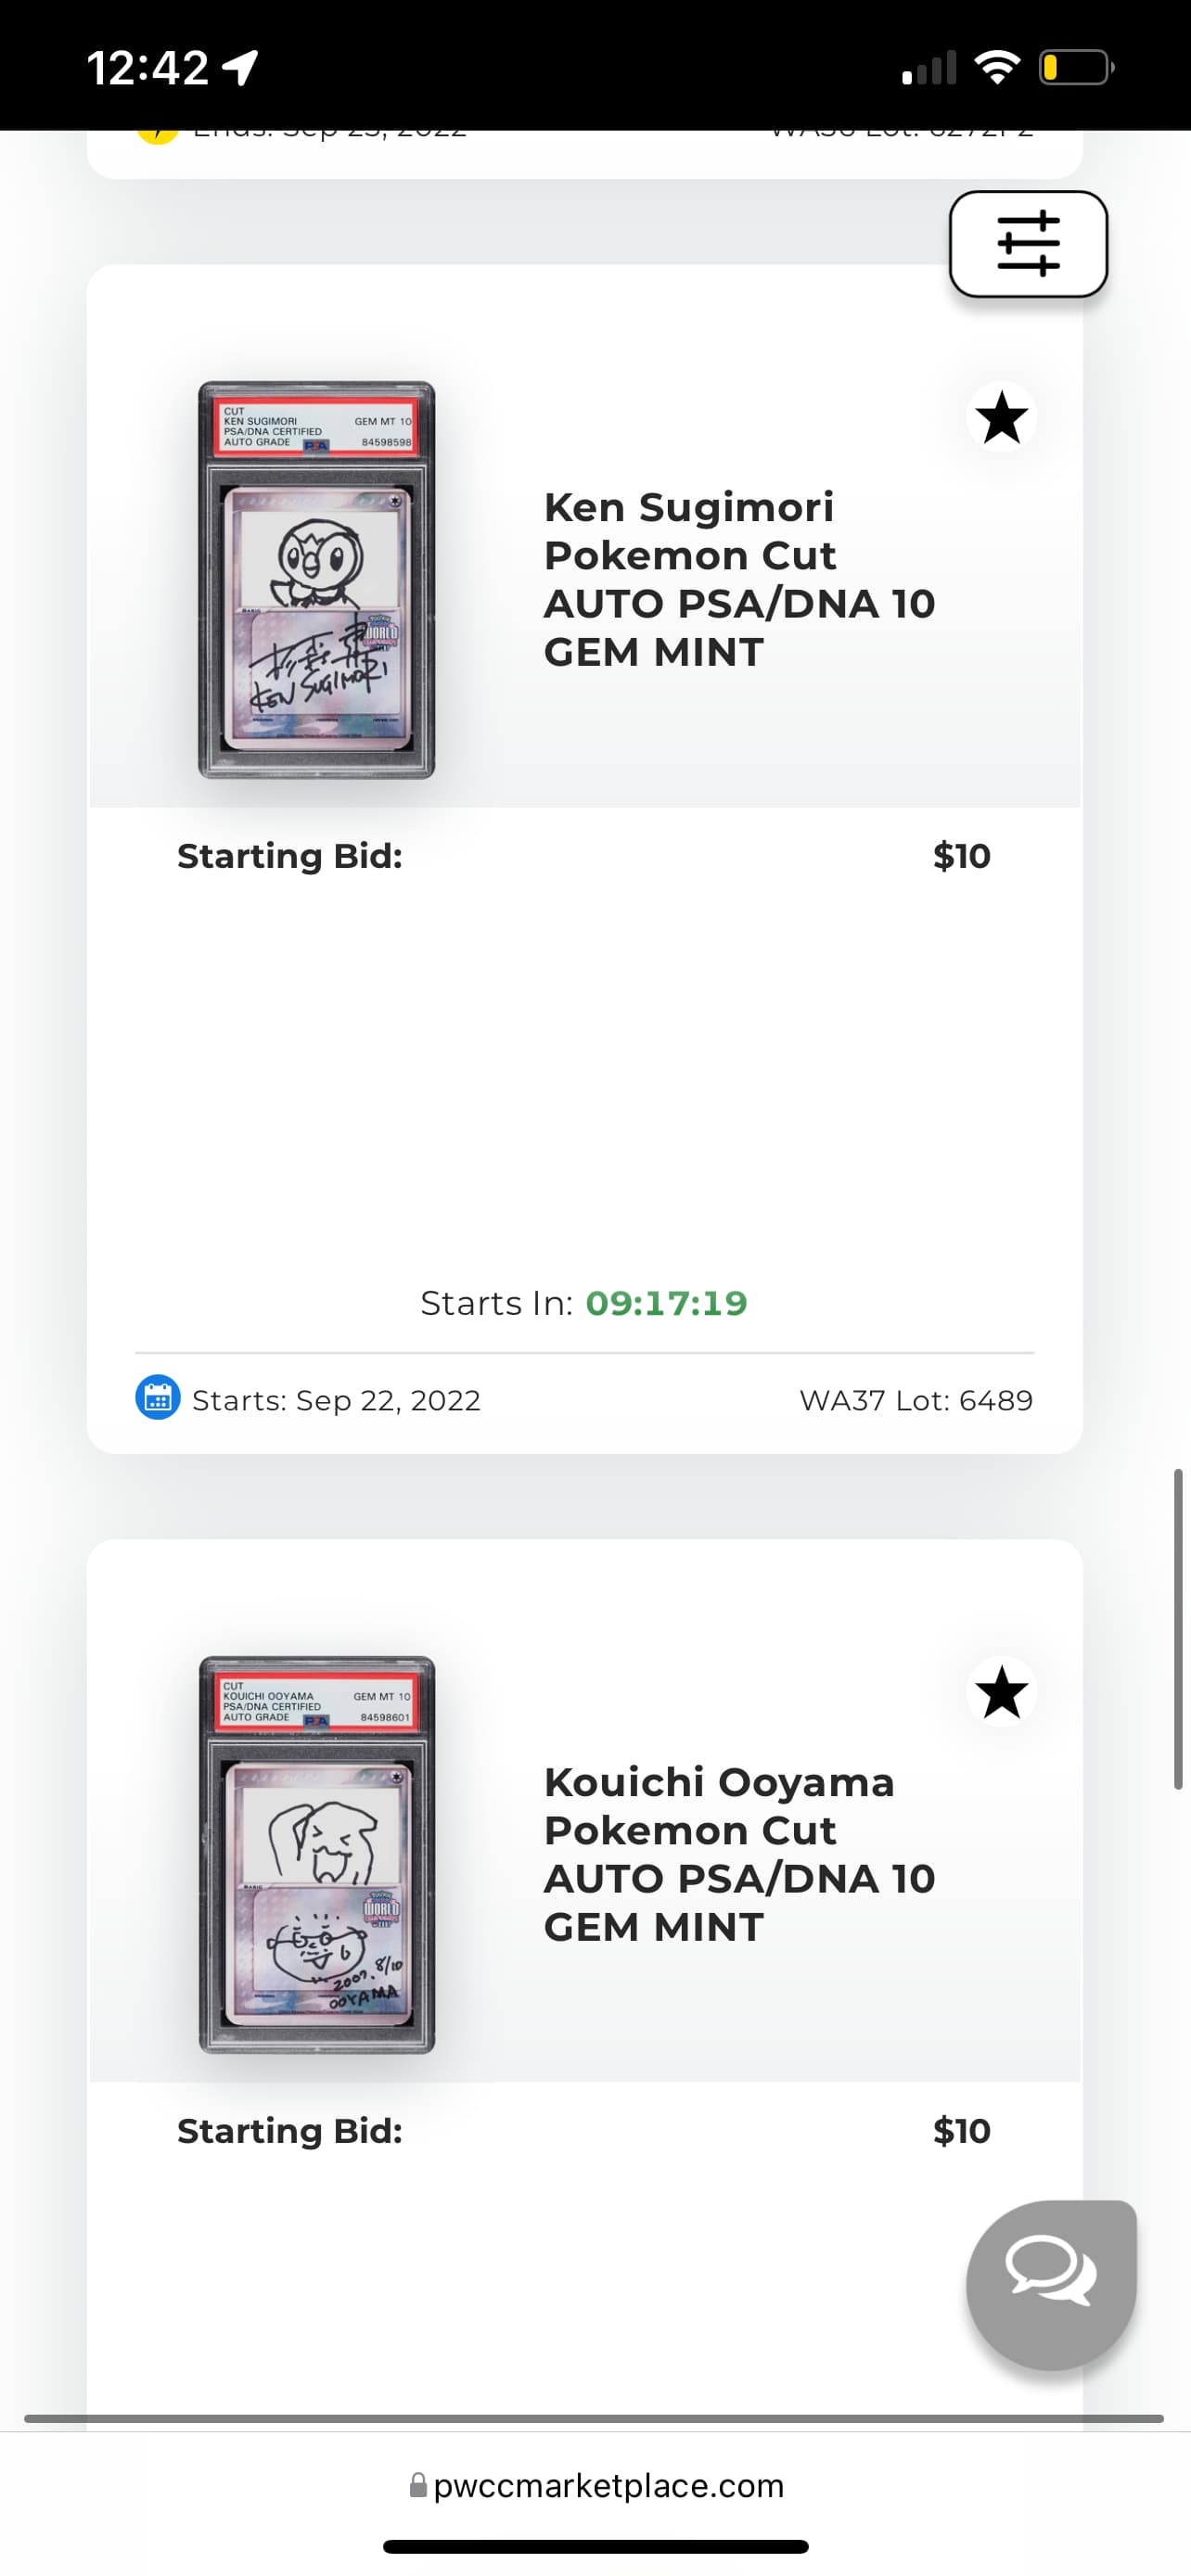Open Ken Sugimori card thumbnail image
The height and width of the screenshot is (2576, 1191).
316,579
